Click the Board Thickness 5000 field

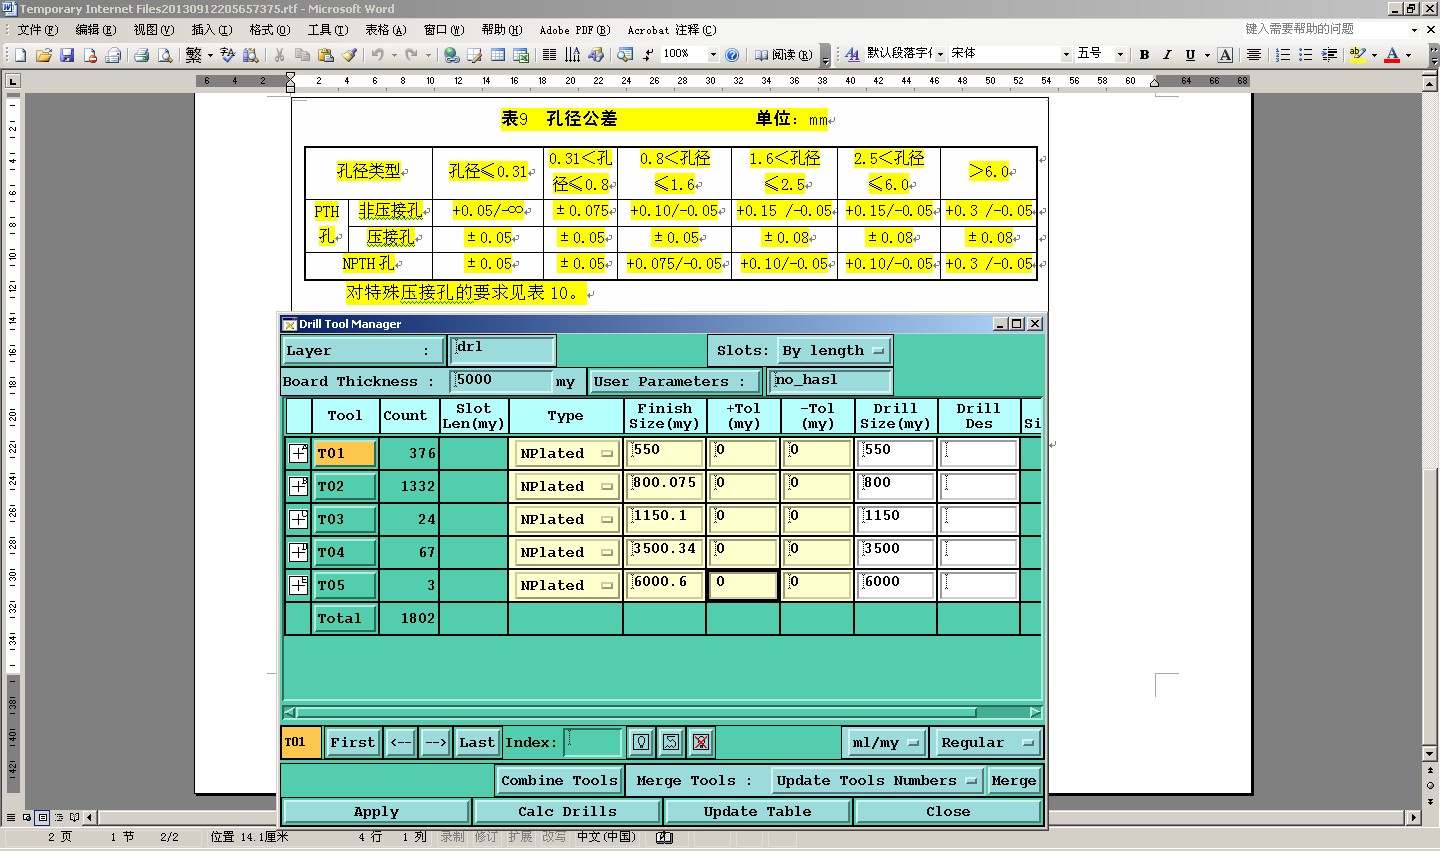click(502, 381)
